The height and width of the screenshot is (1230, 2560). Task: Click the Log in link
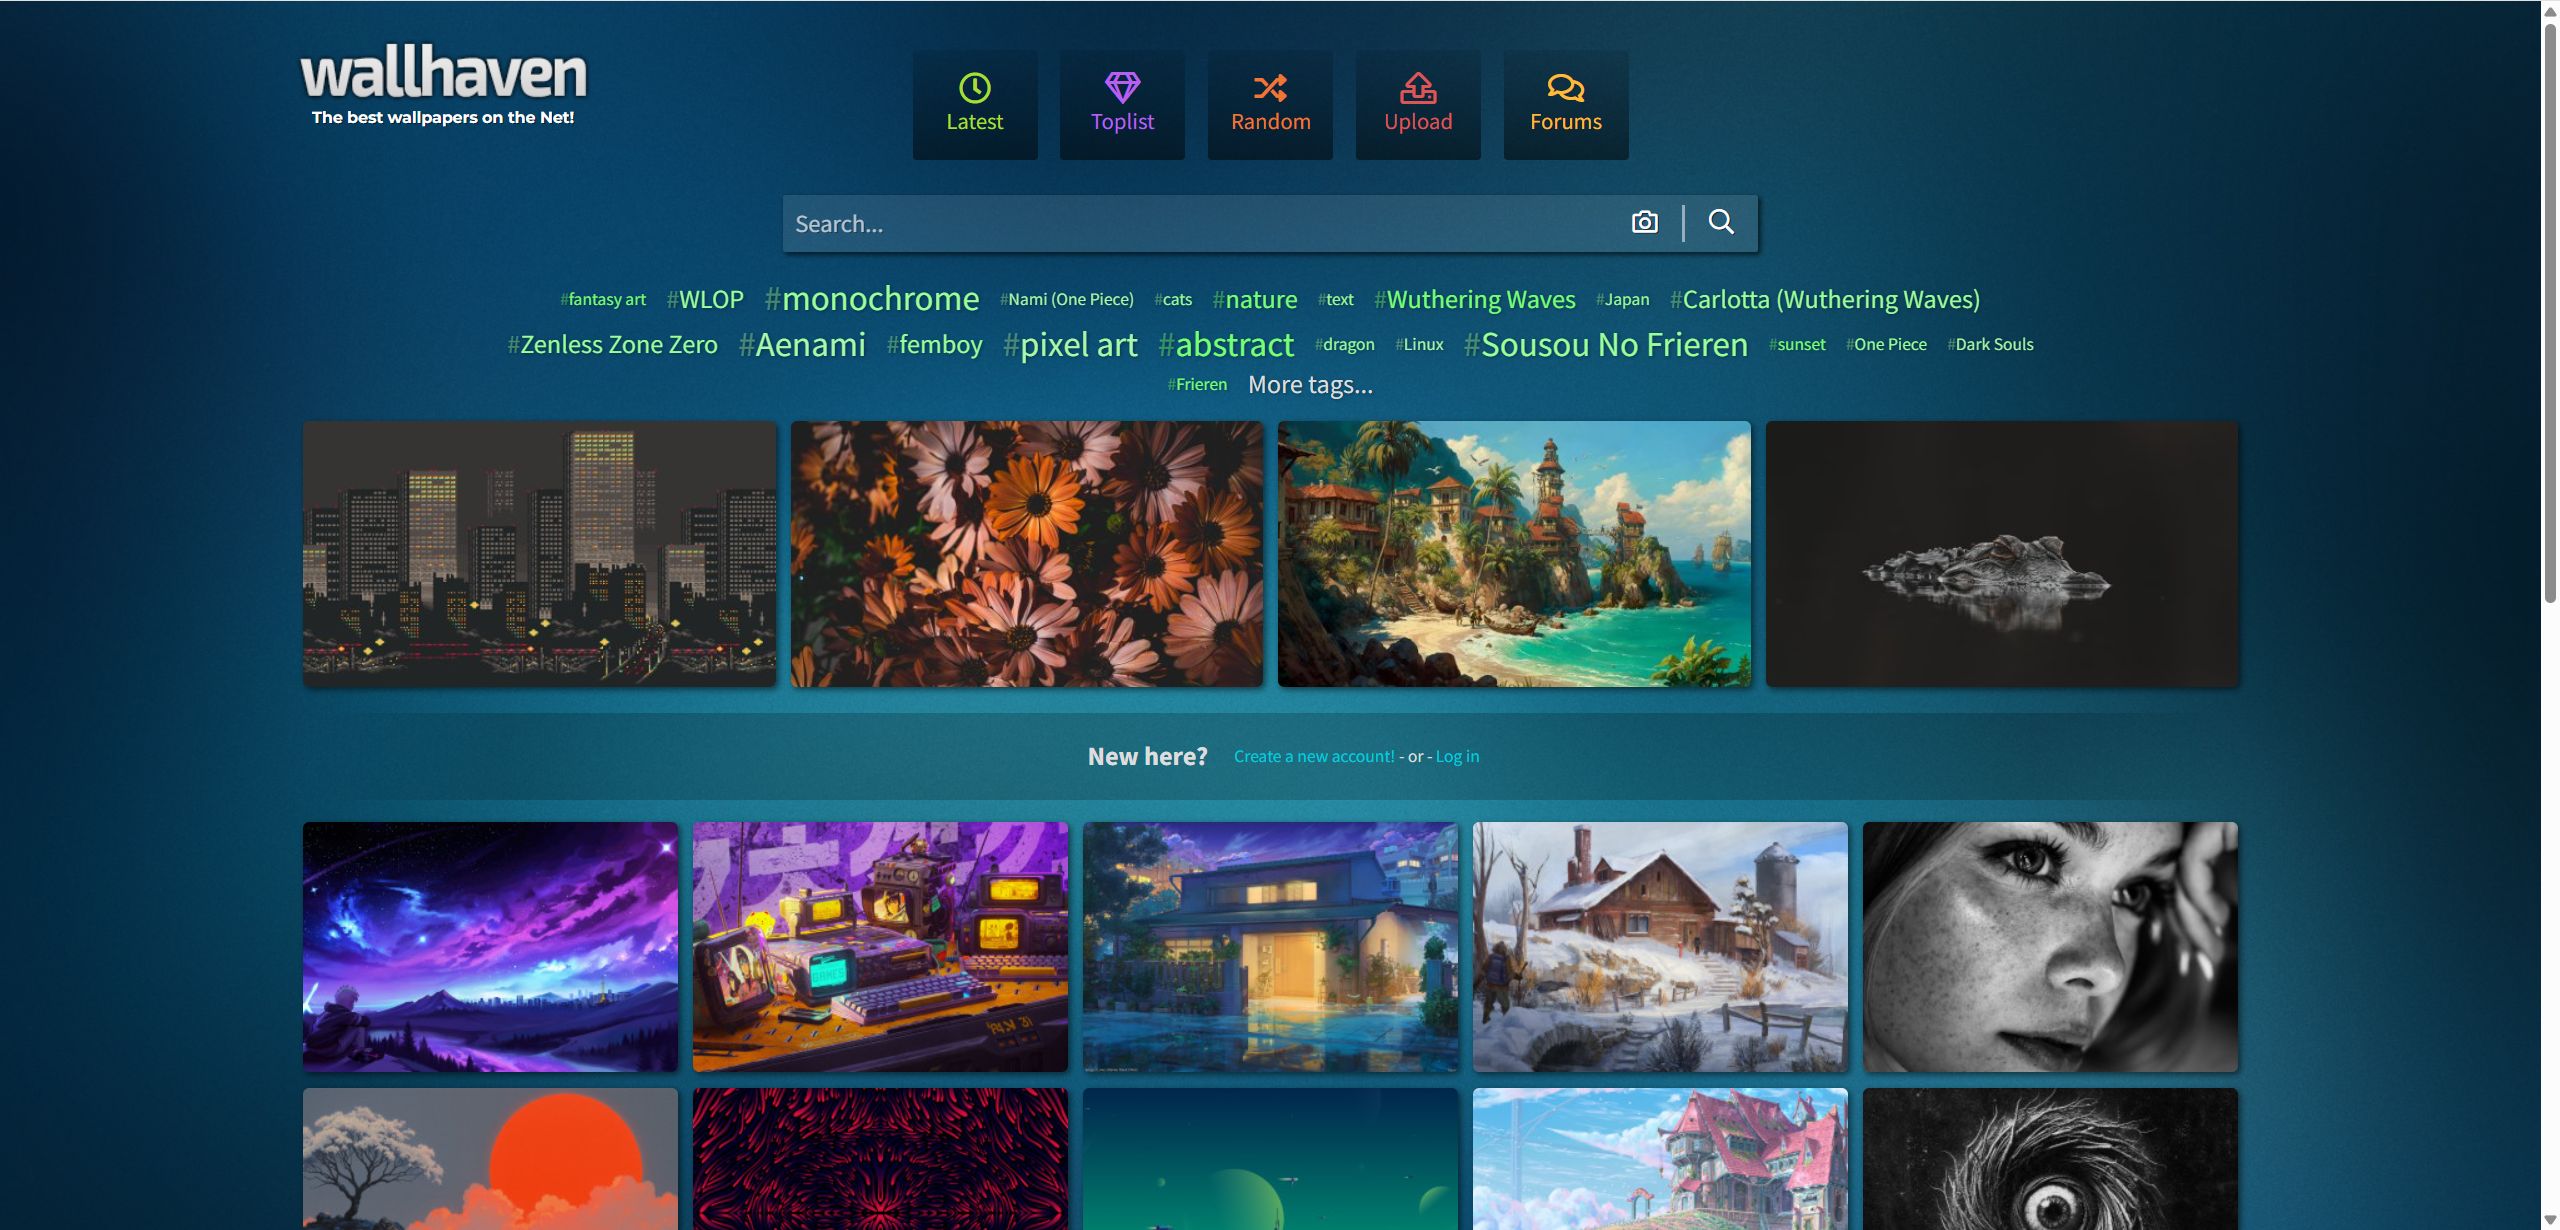(x=1457, y=756)
